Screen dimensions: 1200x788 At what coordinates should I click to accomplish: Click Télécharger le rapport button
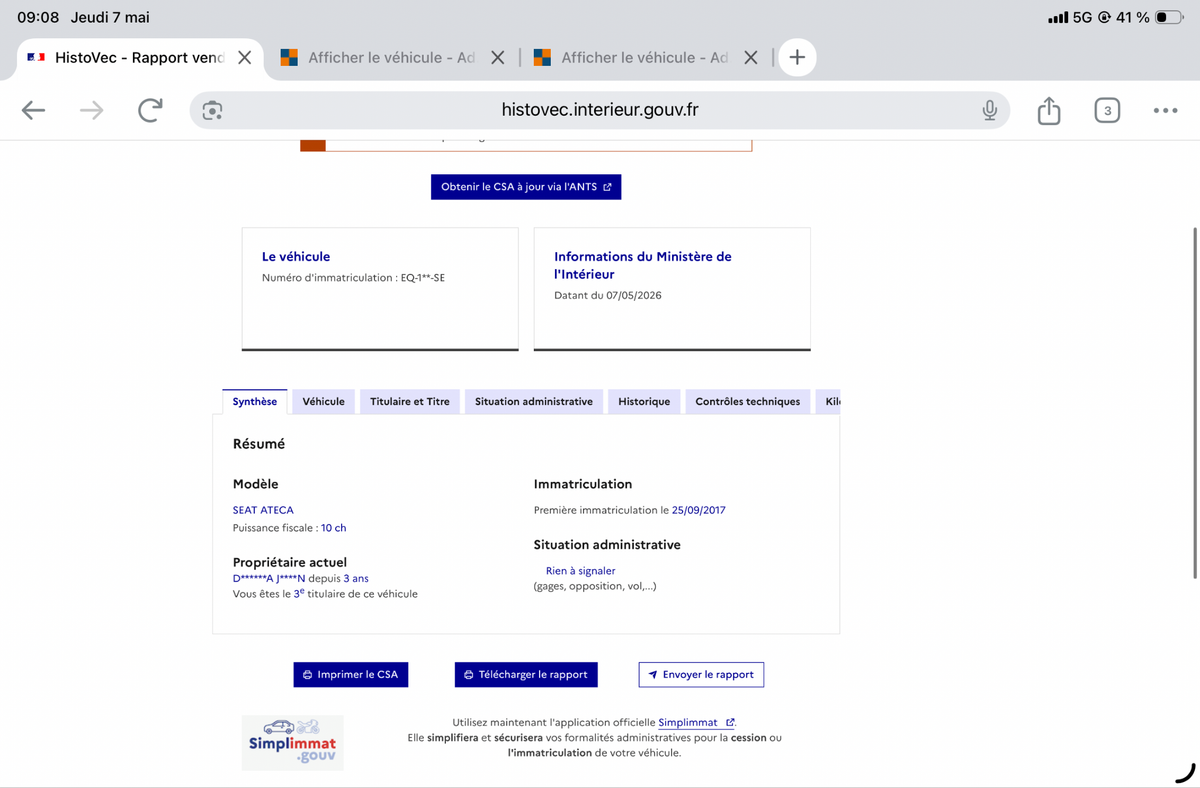(526, 675)
